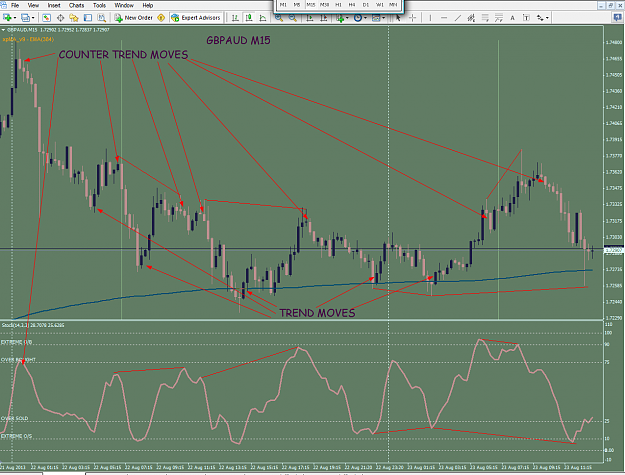This screenshot has width=625, height=475.
Task: Open the Profiles toolbar icon
Action: pos(25,18)
